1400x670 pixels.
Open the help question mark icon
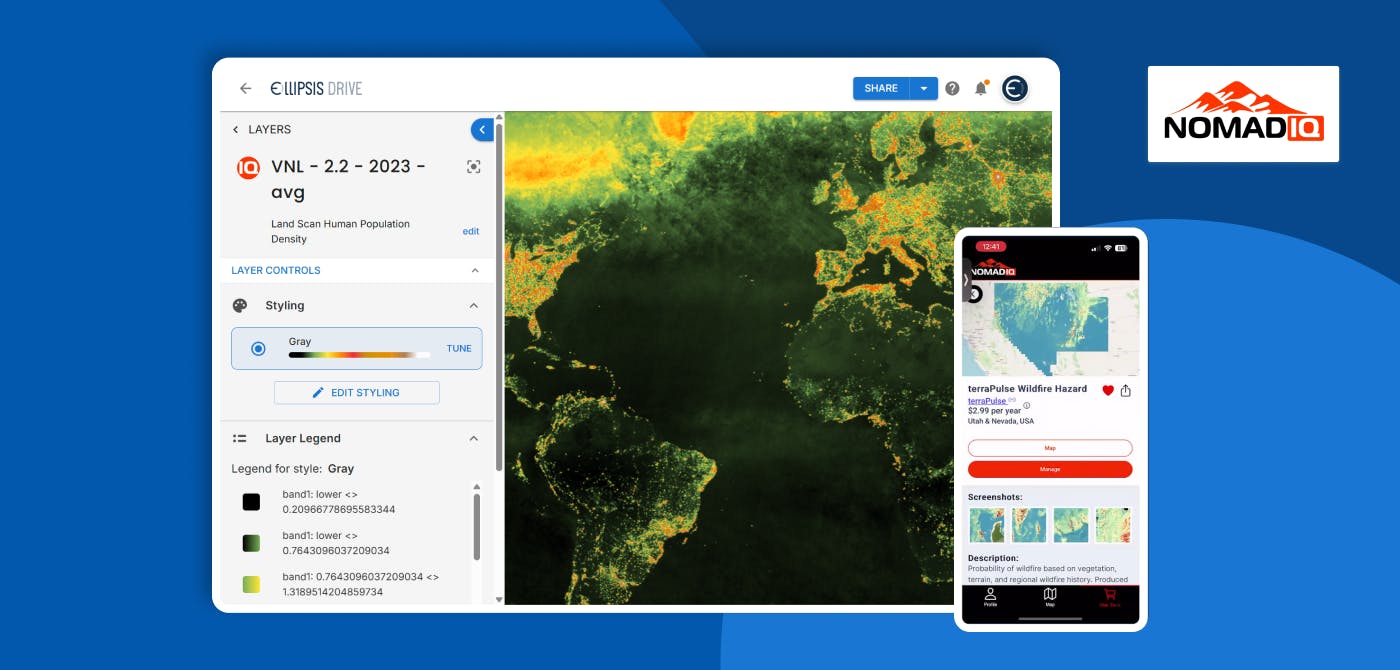[x=952, y=88]
